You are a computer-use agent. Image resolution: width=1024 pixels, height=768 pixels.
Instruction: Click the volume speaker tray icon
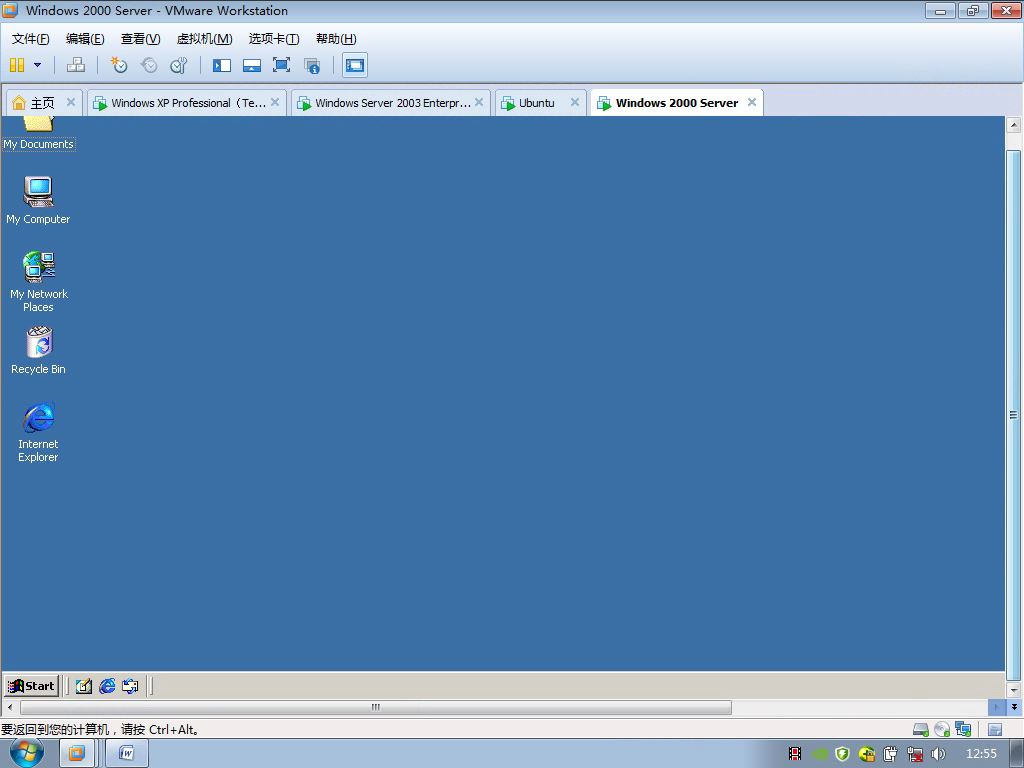tap(938, 754)
